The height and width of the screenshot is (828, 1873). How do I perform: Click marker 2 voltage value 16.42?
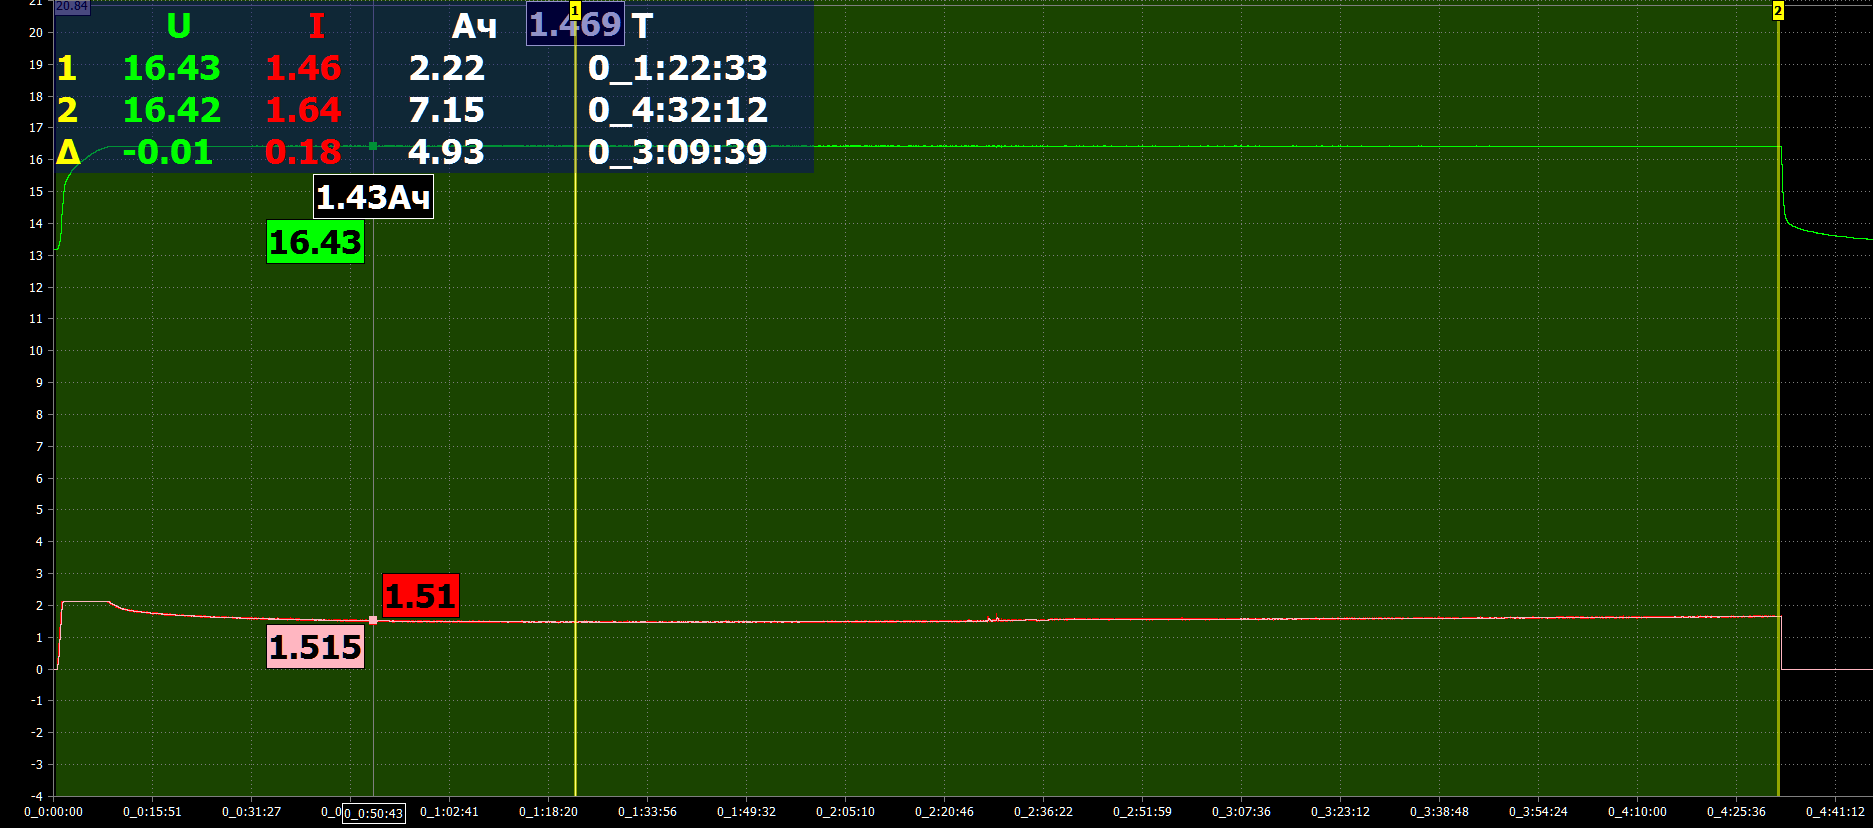pyautogui.click(x=171, y=110)
